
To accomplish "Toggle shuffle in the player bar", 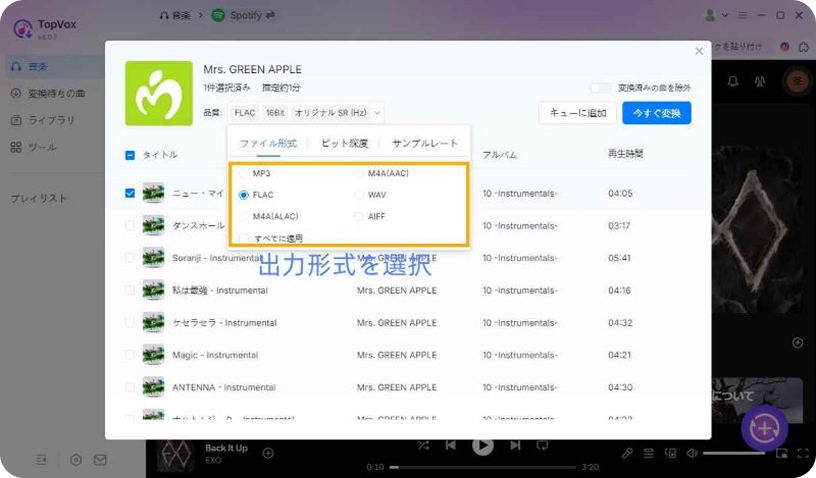I will tap(423, 445).
